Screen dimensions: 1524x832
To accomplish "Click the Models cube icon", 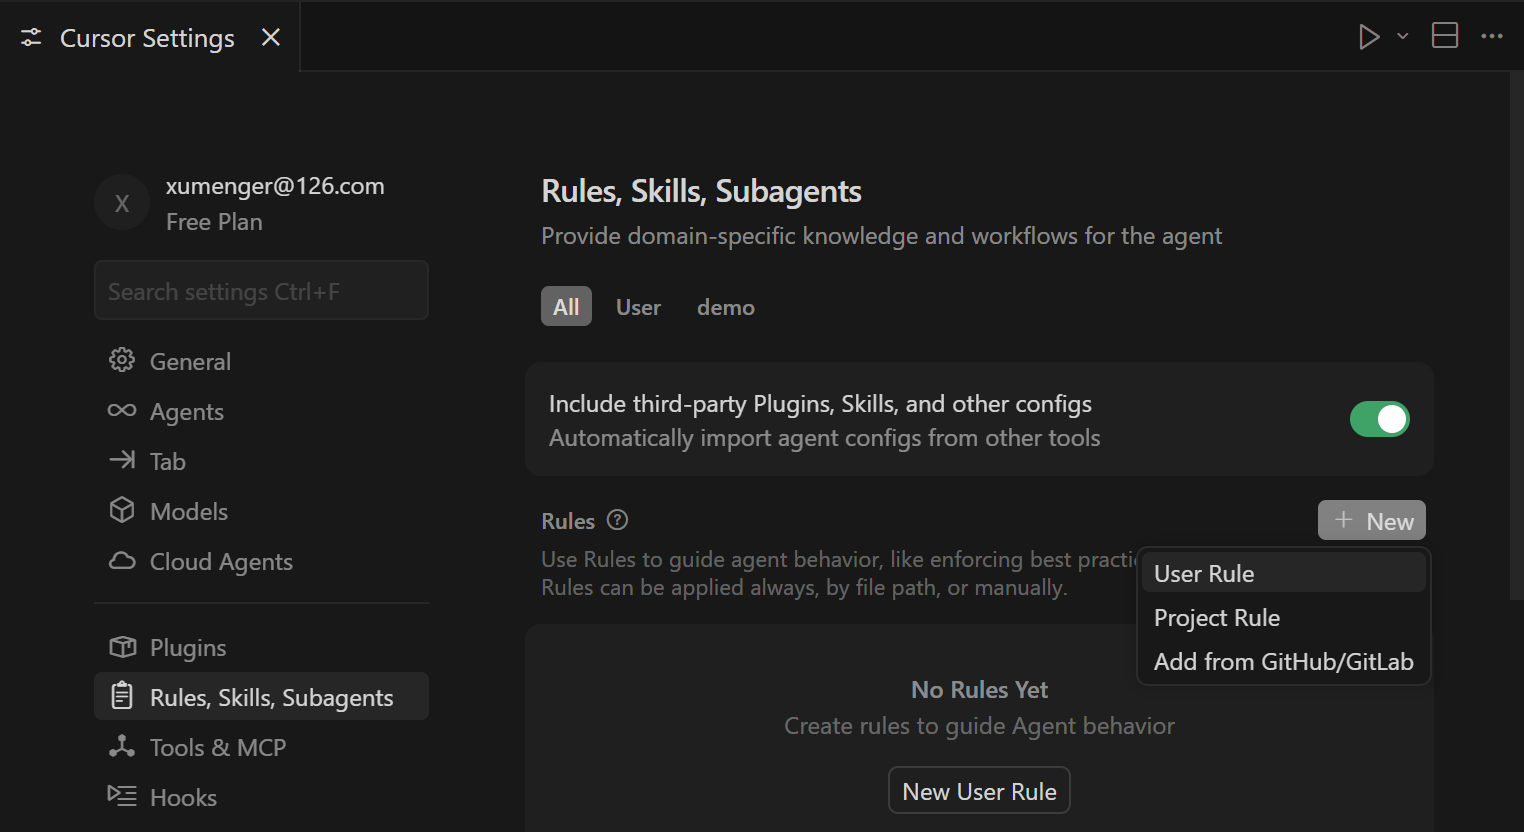I will point(122,510).
